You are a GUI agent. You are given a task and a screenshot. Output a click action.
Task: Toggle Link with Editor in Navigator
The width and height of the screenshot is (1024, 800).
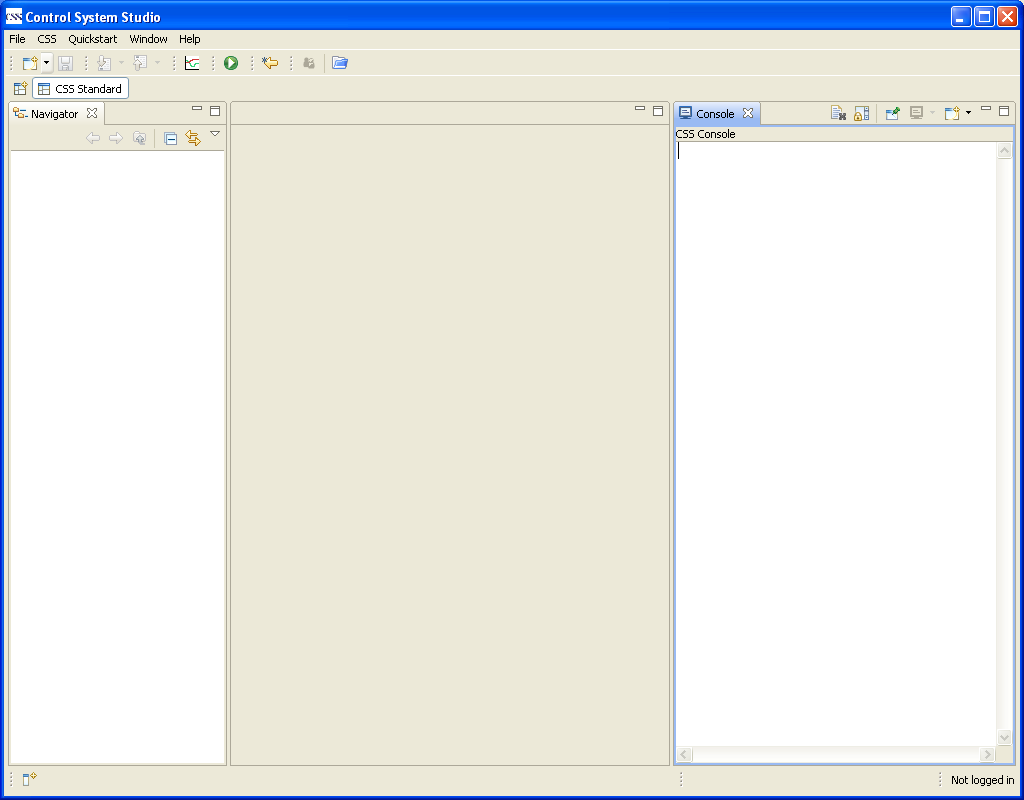(x=193, y=139)
